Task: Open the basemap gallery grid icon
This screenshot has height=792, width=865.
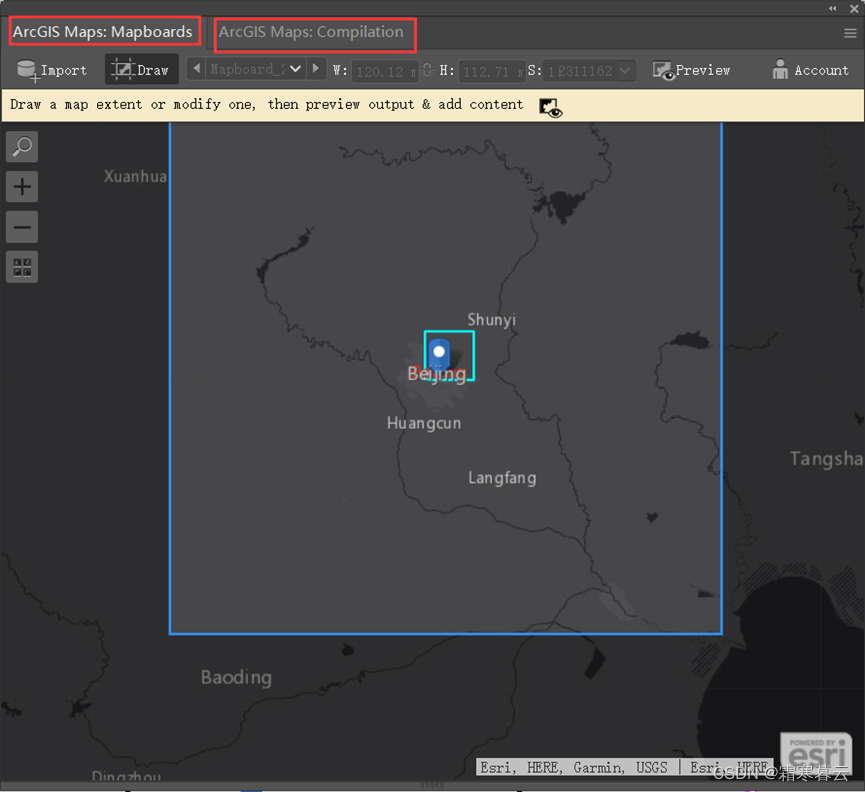Action: [21, 266]
